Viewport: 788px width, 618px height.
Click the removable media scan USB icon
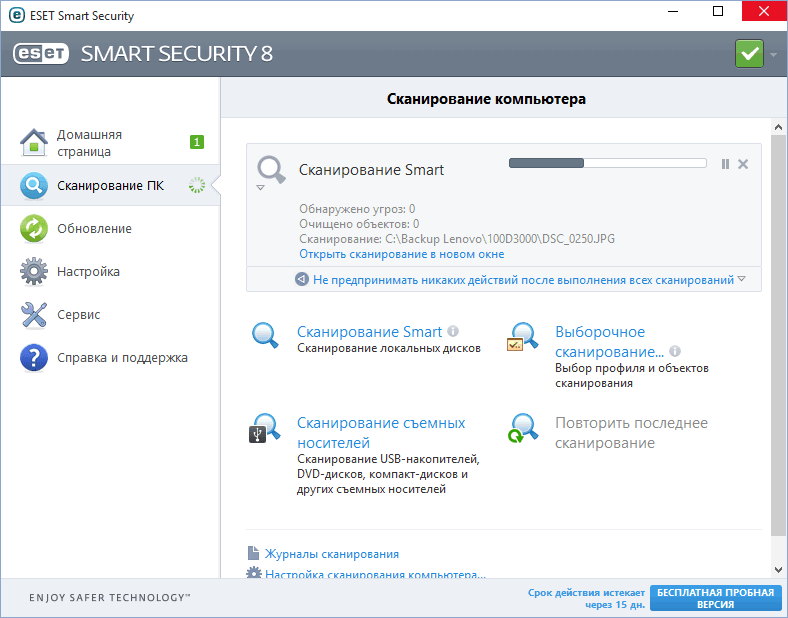coord(264,428)
